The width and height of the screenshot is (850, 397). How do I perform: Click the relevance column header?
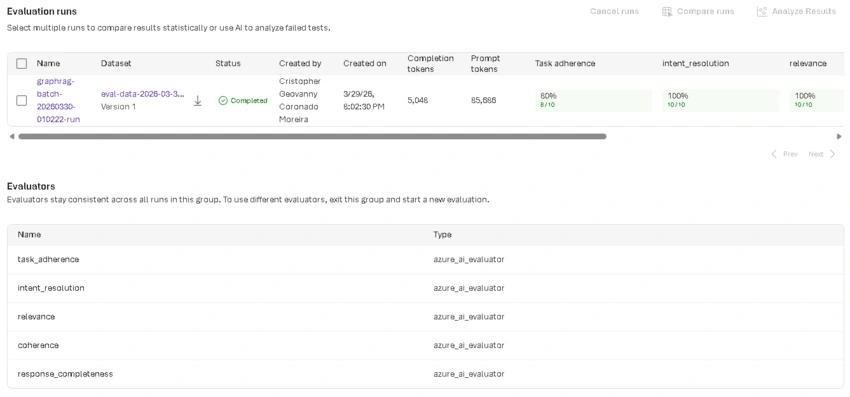click(x=808, y=63)
